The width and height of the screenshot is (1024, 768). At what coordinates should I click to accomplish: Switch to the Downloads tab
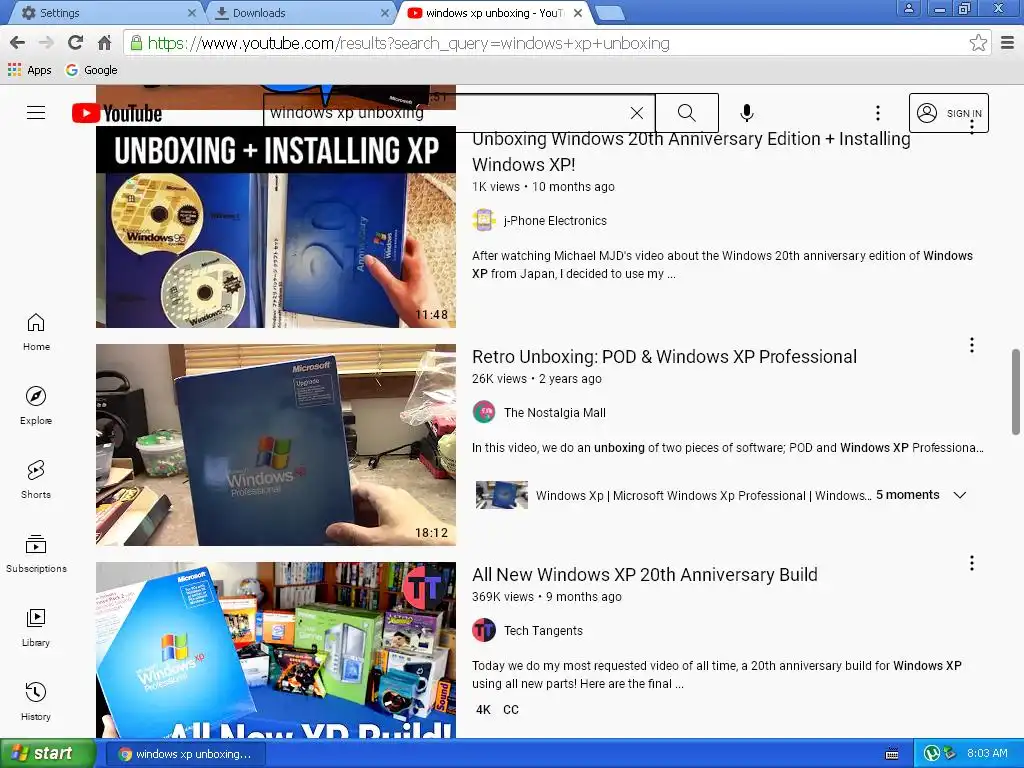click(x=304, y=12)
